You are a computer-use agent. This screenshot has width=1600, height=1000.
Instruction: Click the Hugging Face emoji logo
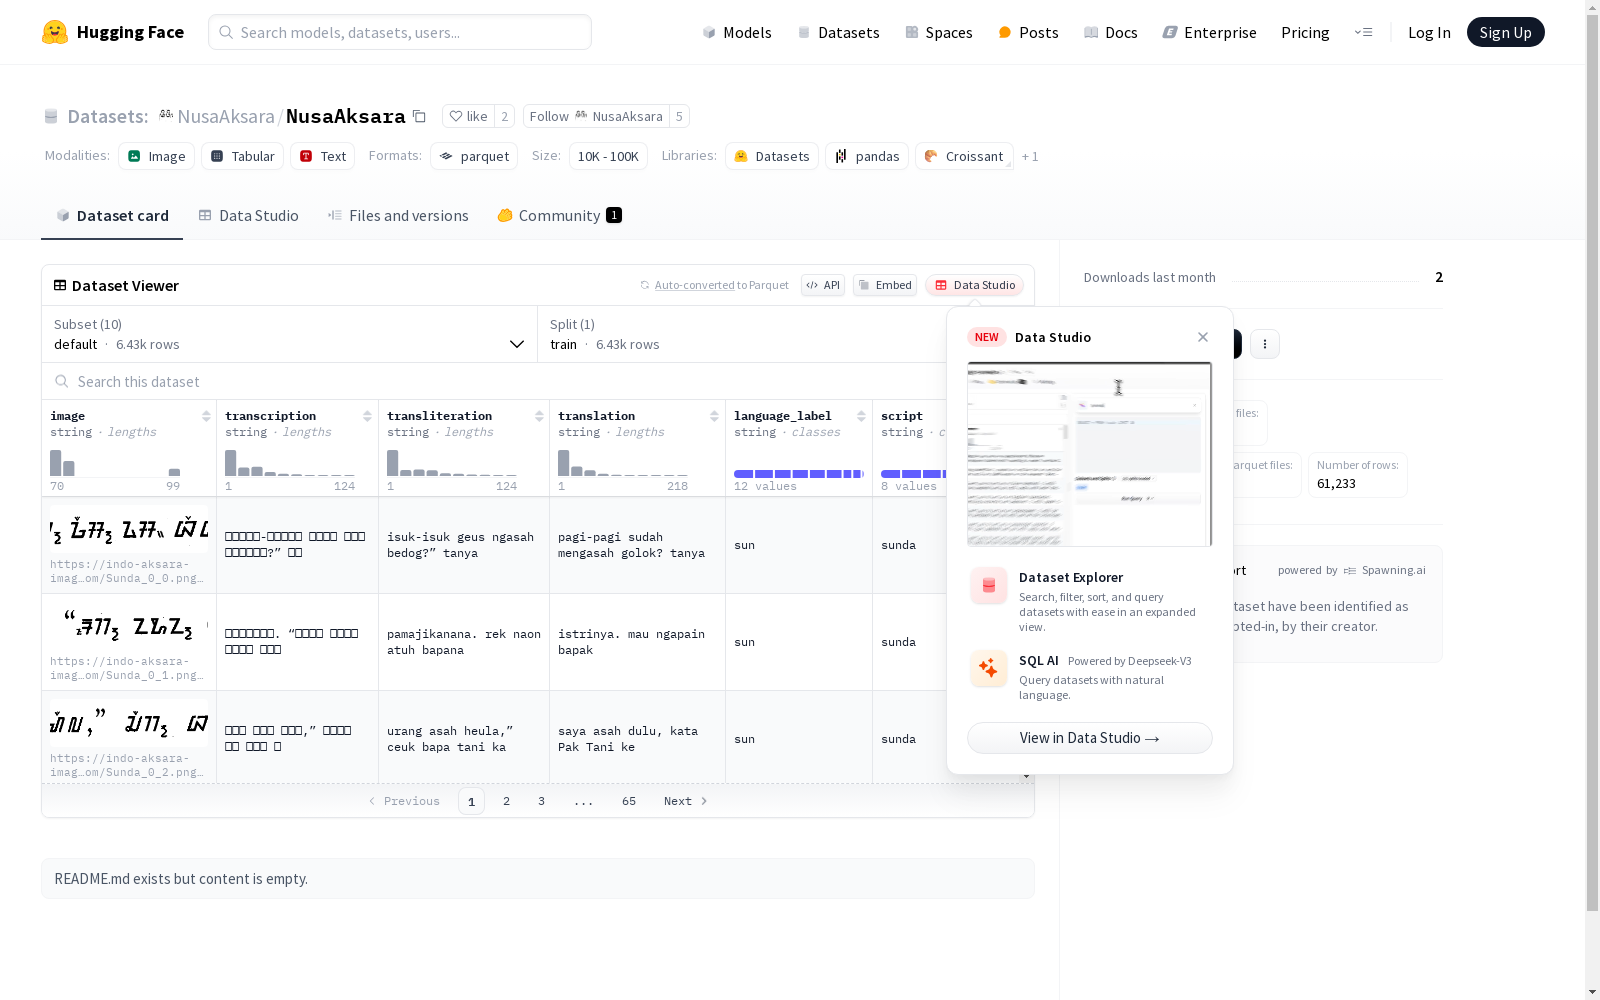coord(55,32)
